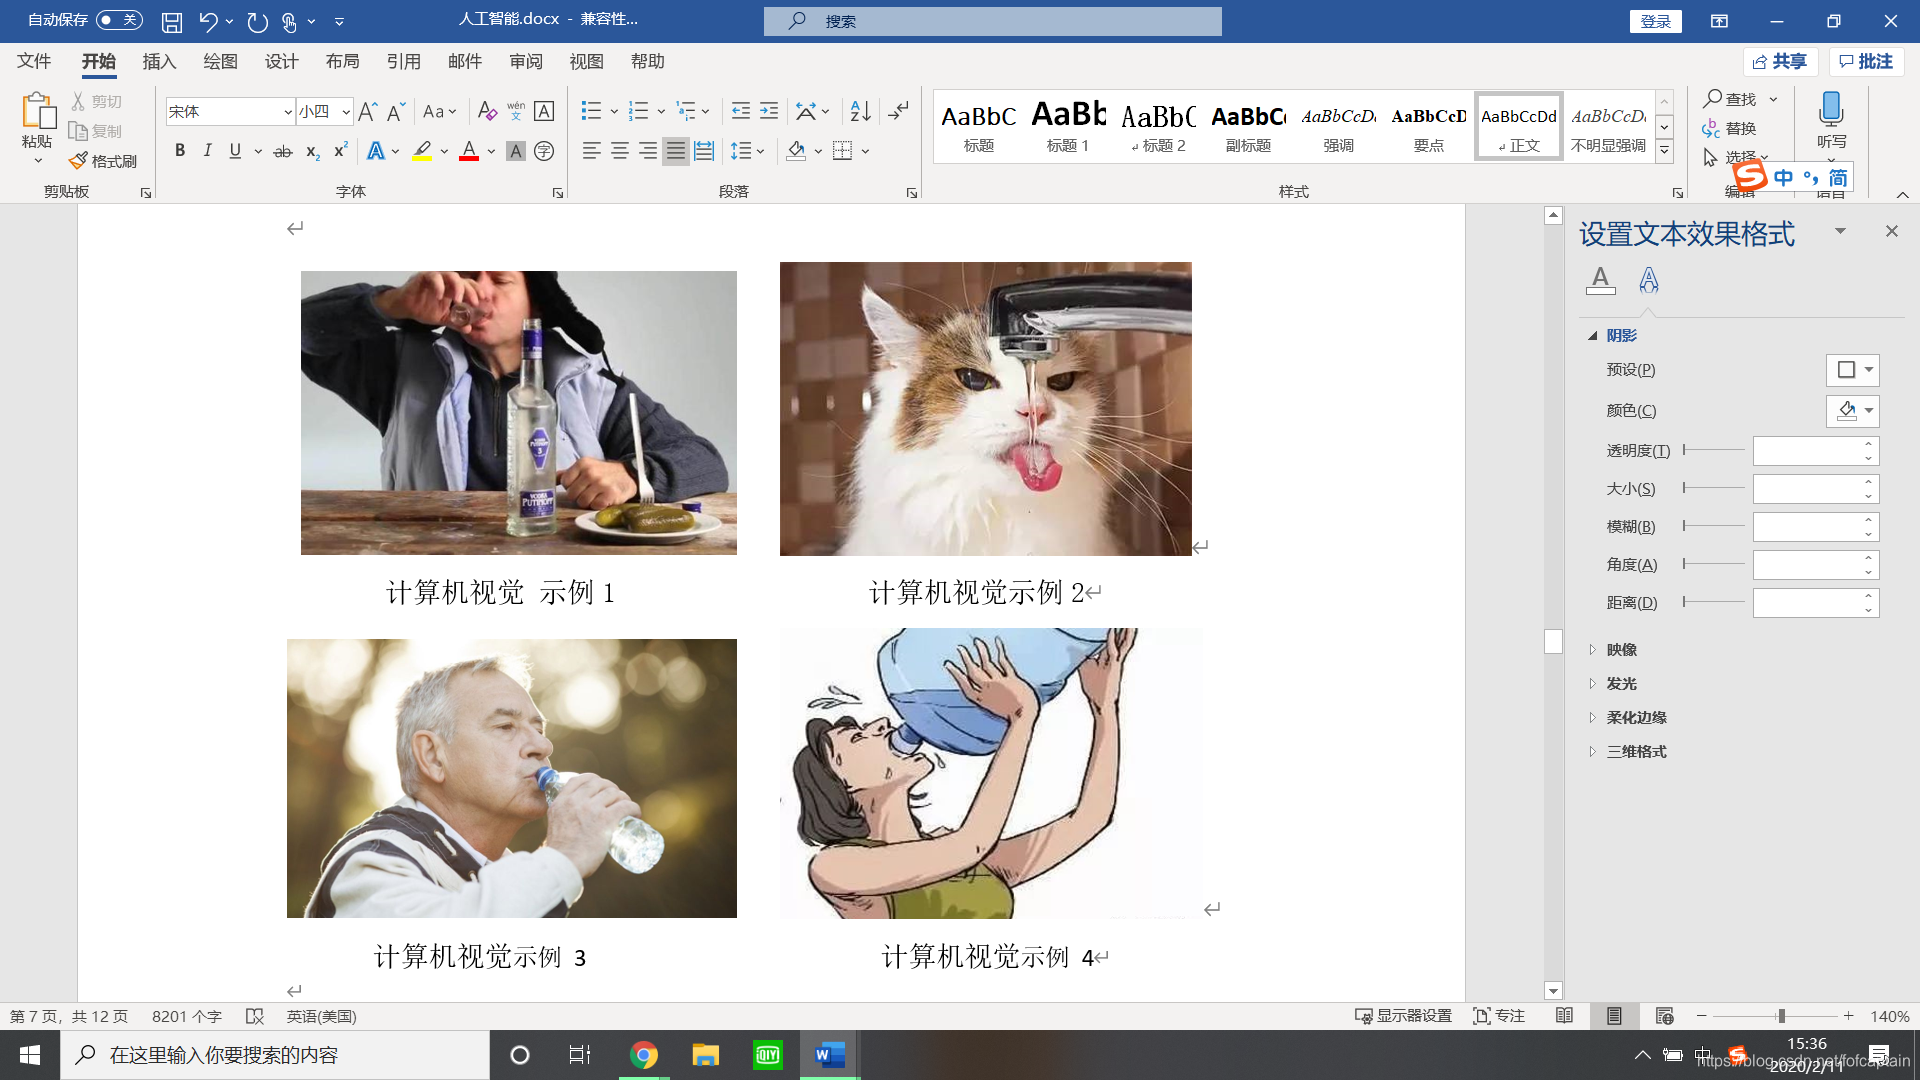Open the 视图 ribbon tab
This screenshot has width=1920, height=1080.
point(586,62)
